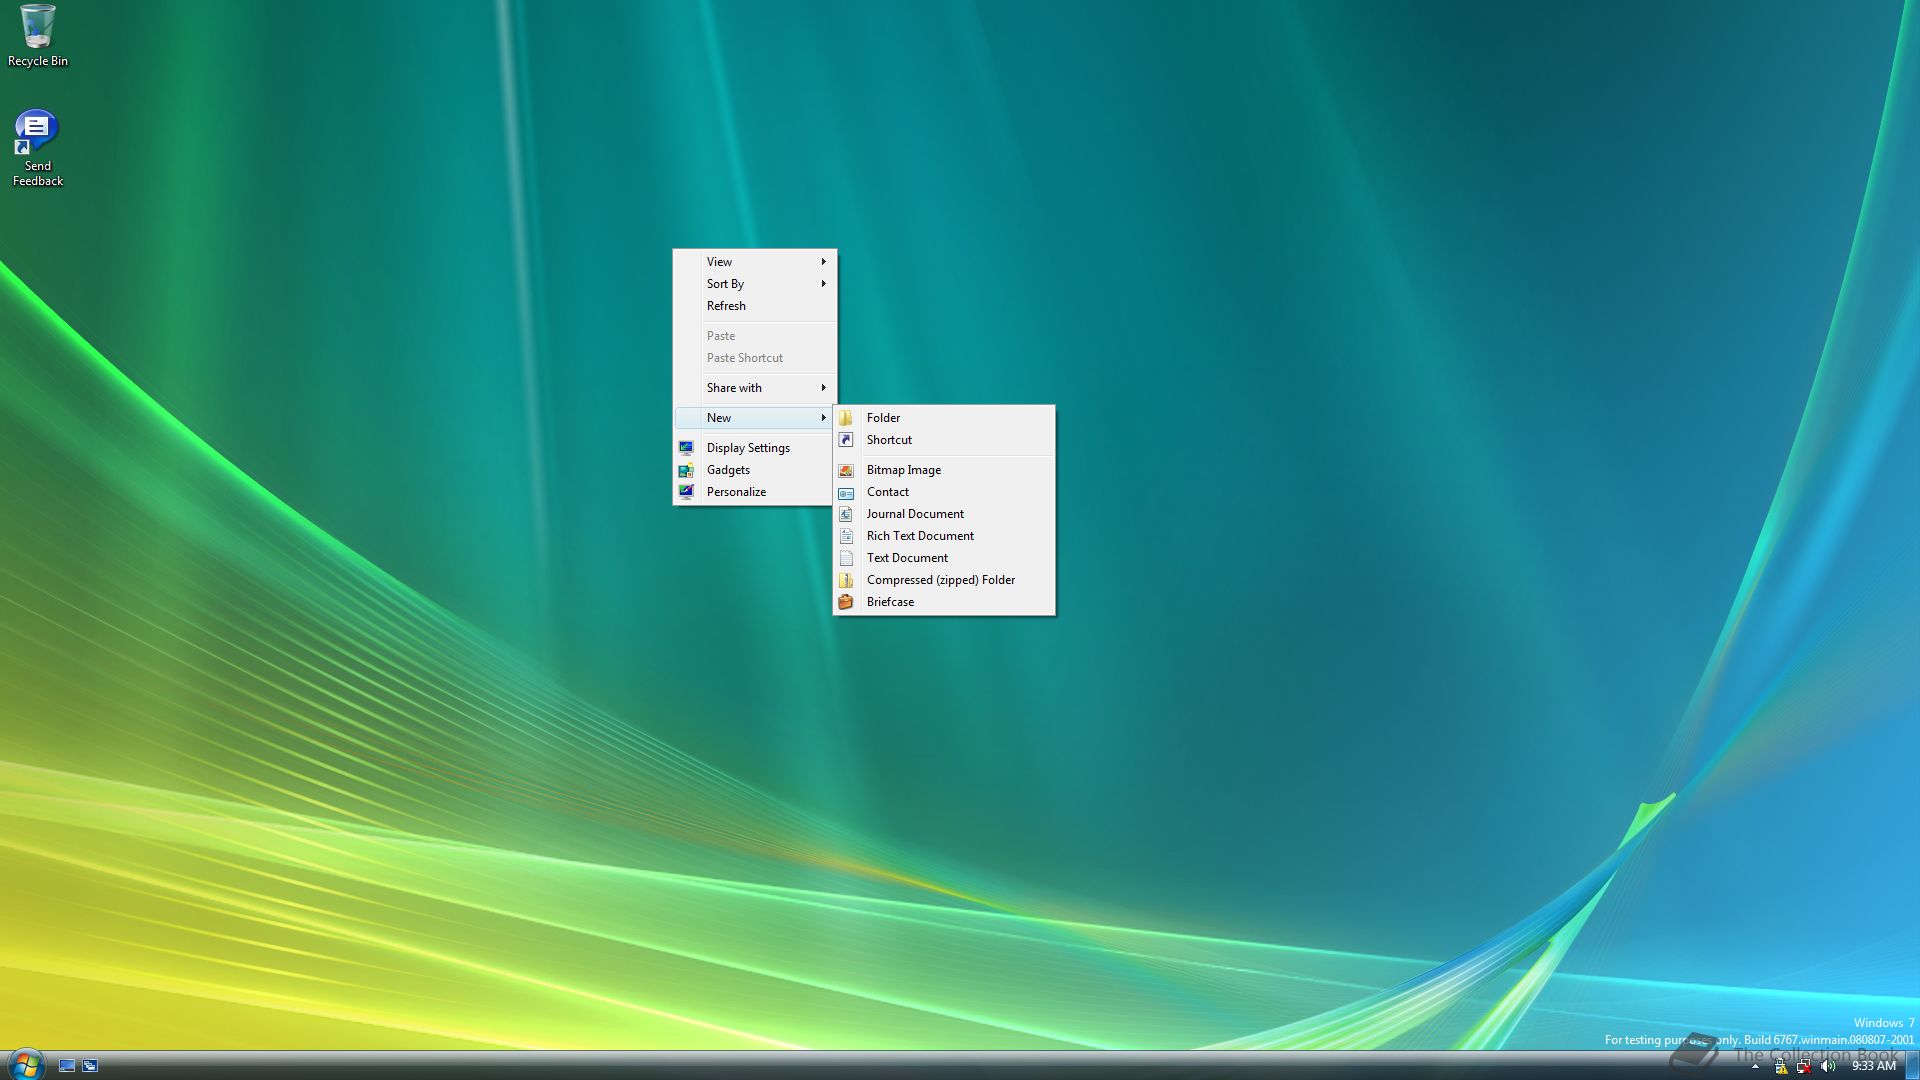Create a new Shortcut
The width and height of the screenshot is (1920, 1080).
[x=944, y=440]
